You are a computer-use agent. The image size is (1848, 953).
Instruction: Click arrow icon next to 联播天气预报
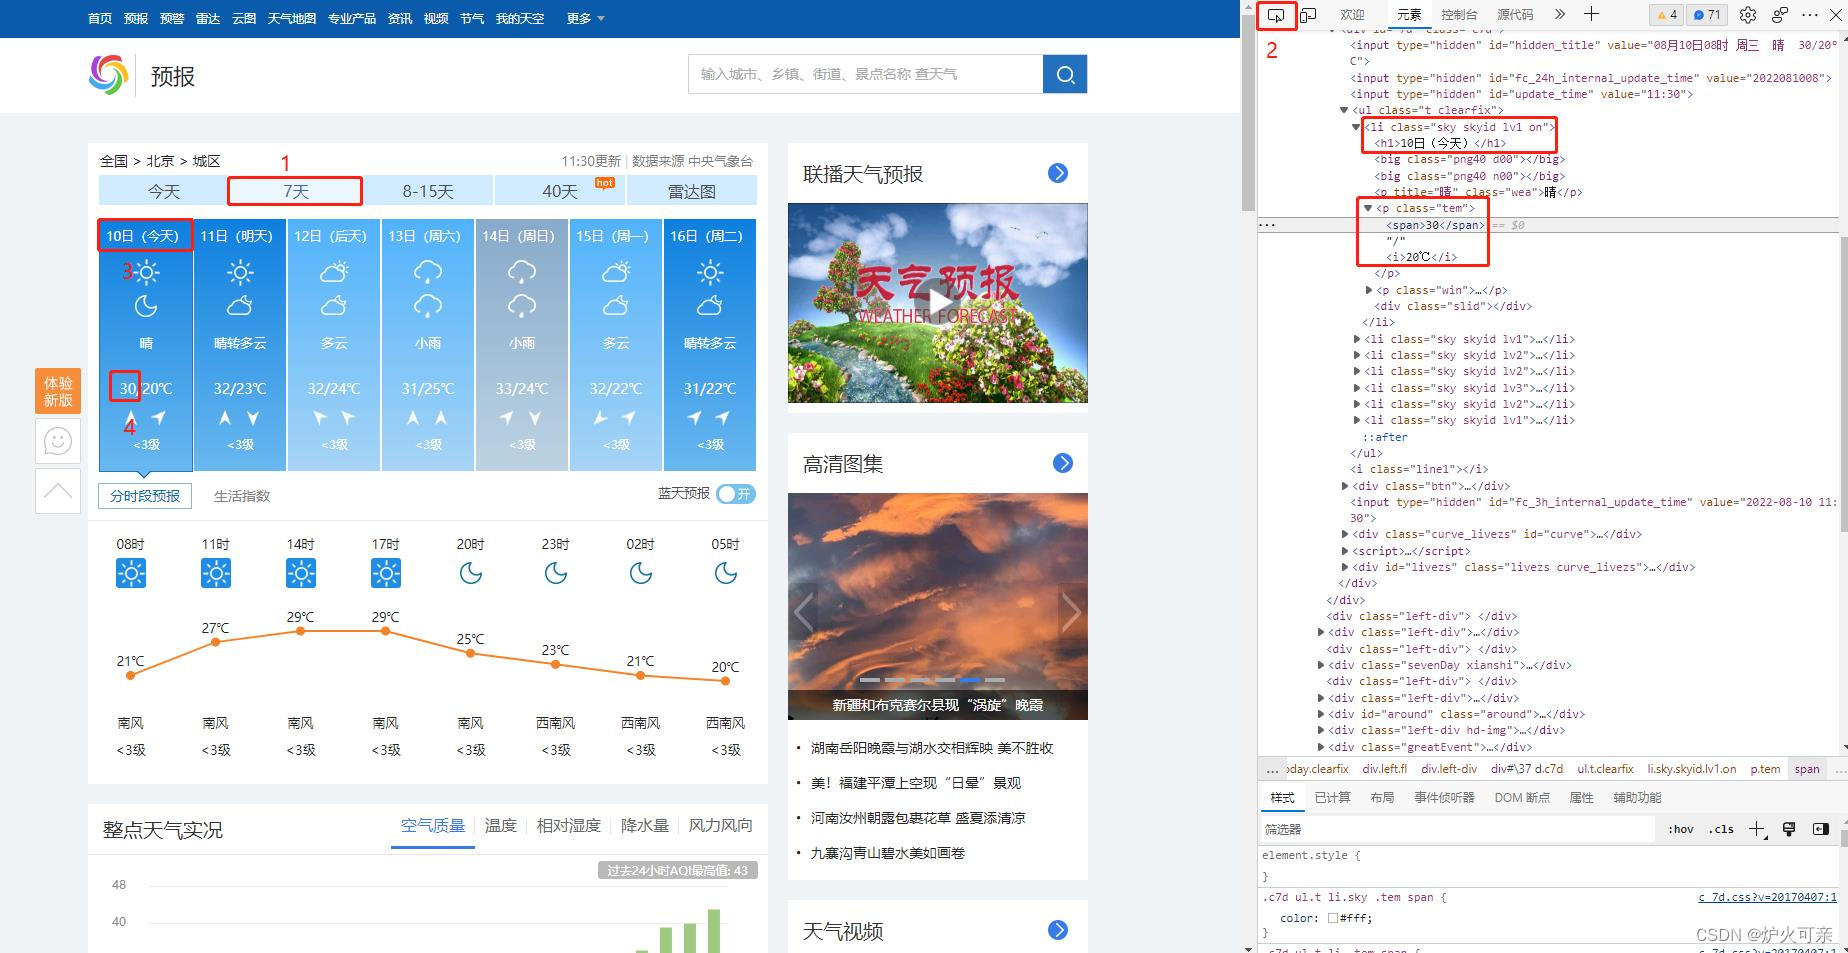point(1058,173)
